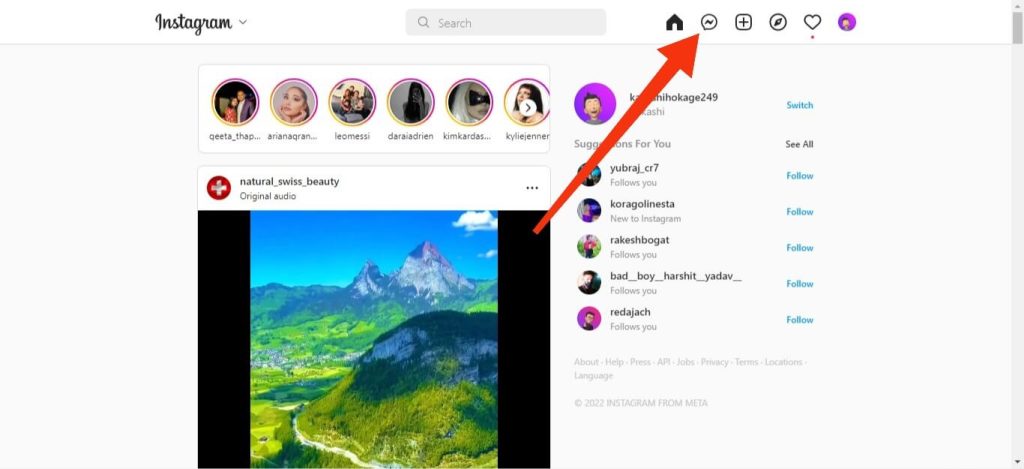Follow redajach
Viewport: 1024px width, 469px height.
click(x=799, y=319)
